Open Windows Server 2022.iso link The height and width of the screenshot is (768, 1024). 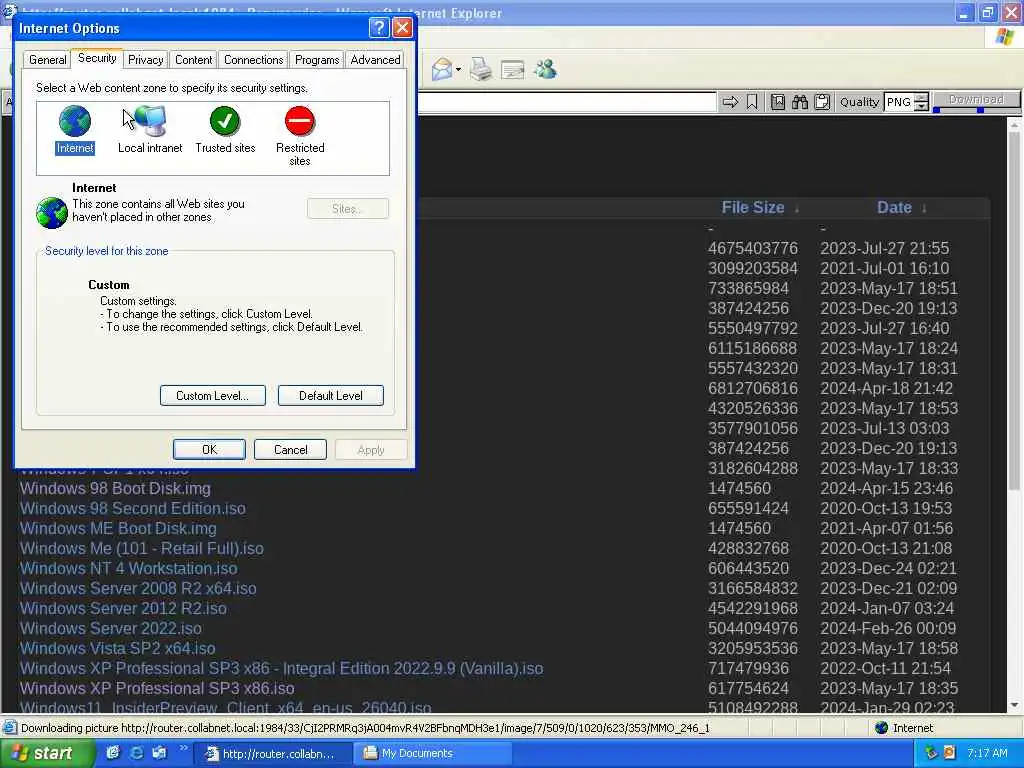pyautogui.click(x=110, y=628)
